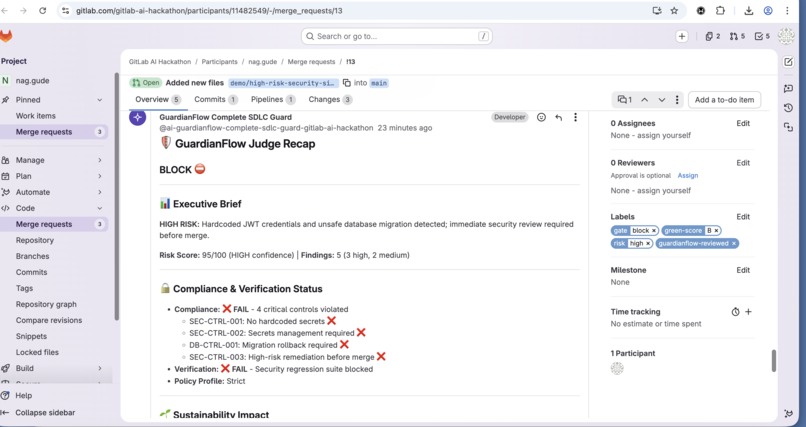
Task: Expand the Build menu
Action: [100, 368]
